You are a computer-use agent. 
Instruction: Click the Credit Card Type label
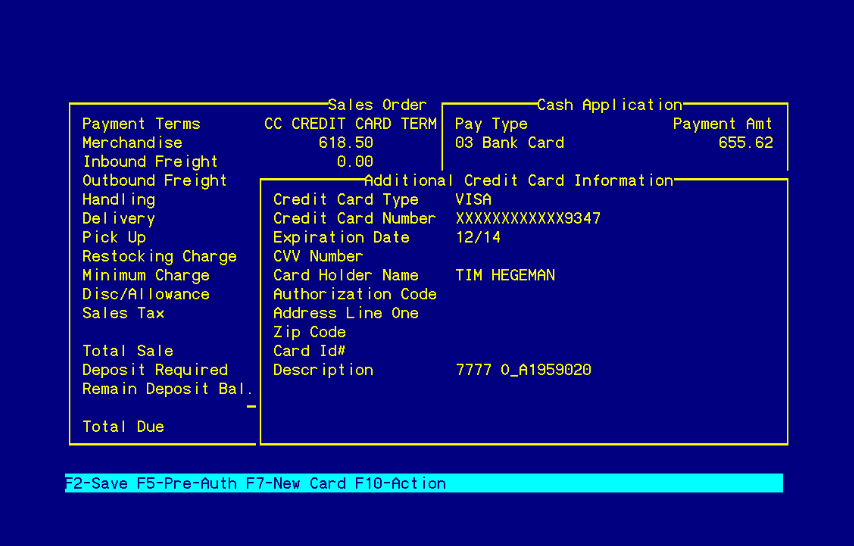(x=346, y=199)
